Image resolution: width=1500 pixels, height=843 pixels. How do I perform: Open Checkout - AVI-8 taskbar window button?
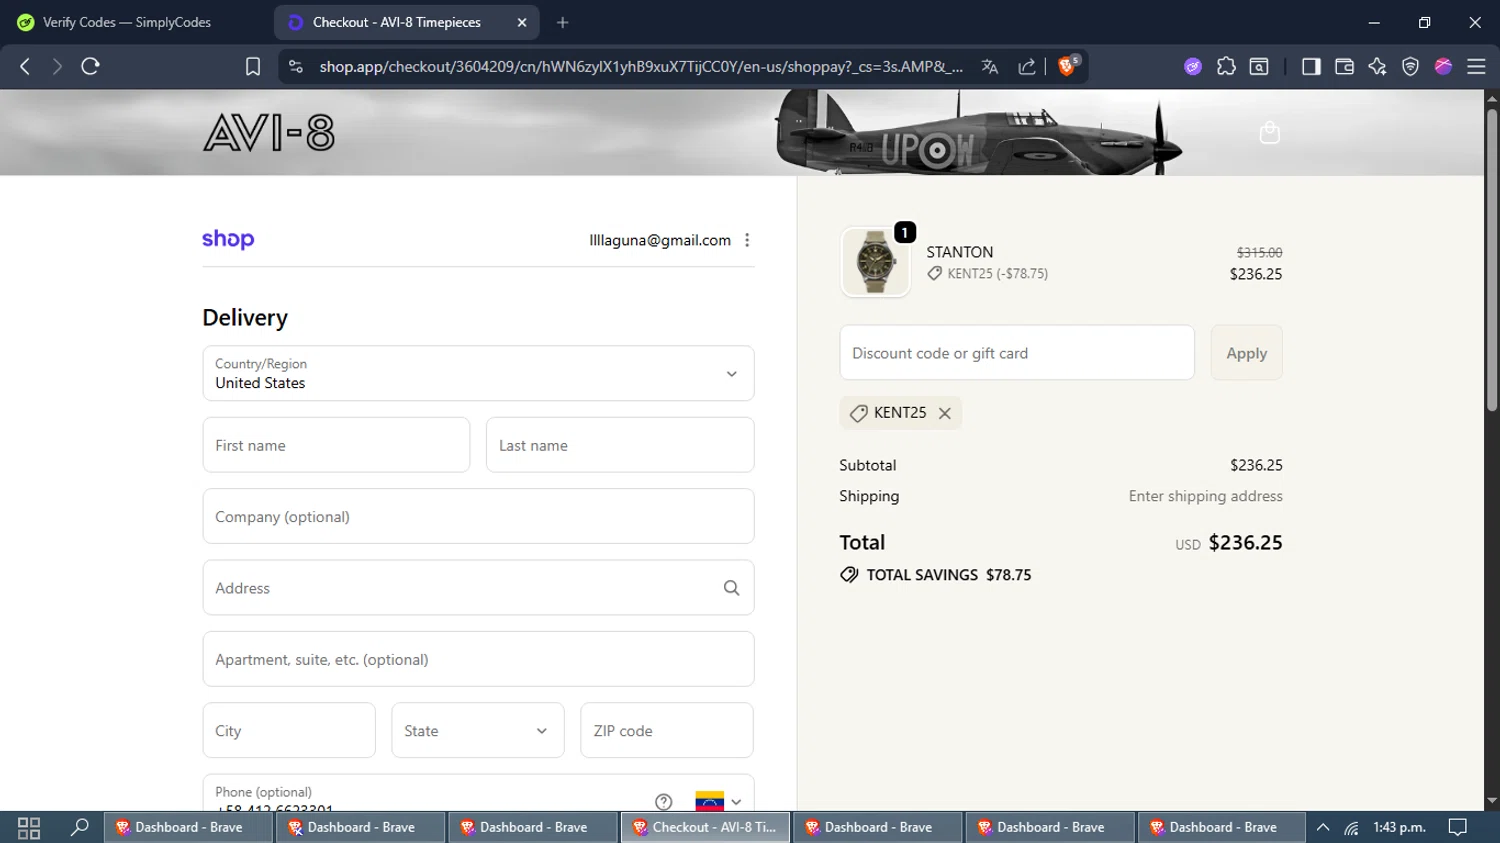[x=706, y=827]
